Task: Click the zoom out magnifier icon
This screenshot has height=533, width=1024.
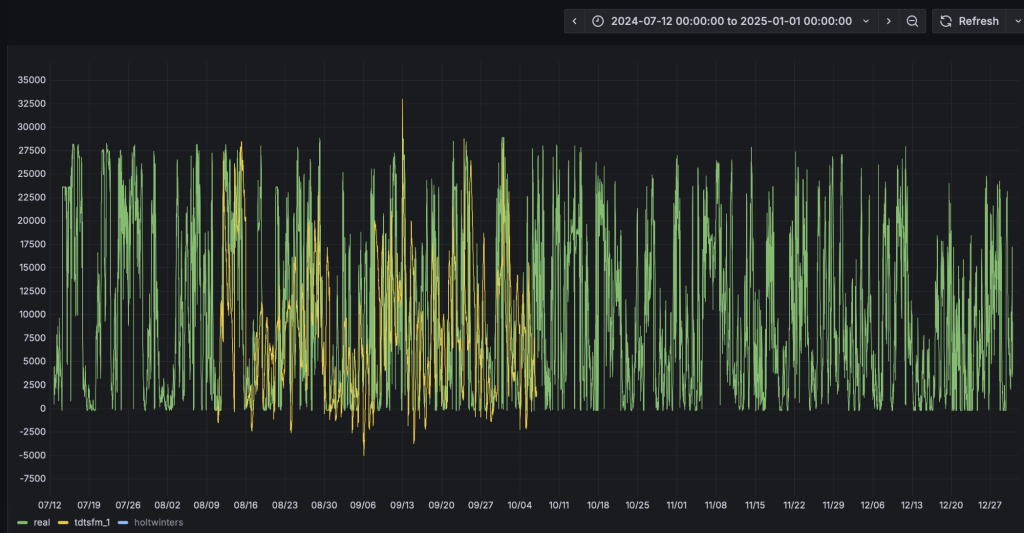Action: tap(912, 21)
